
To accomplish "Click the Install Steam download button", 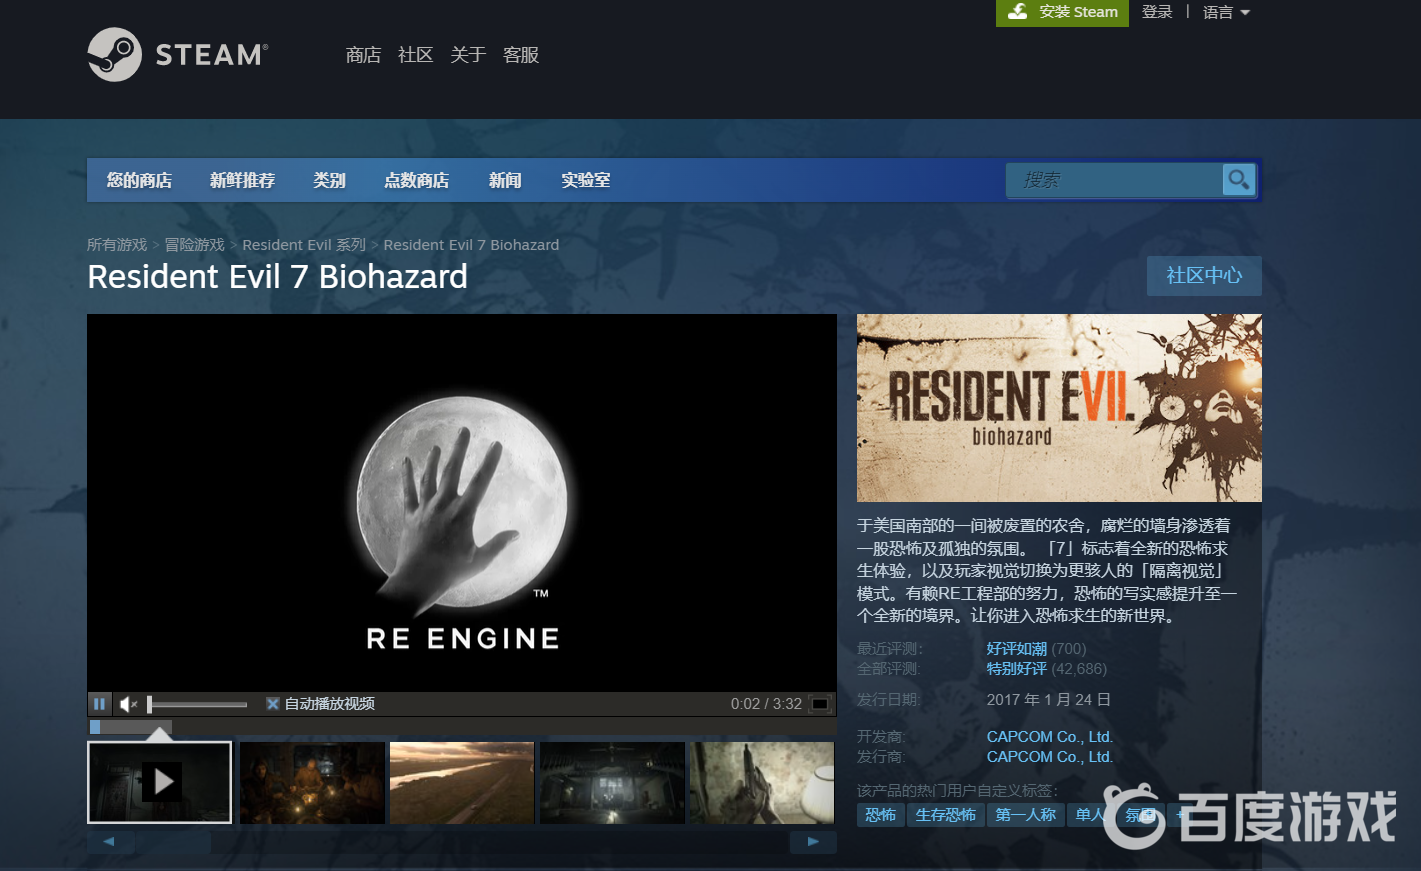I will point(1062,12).
